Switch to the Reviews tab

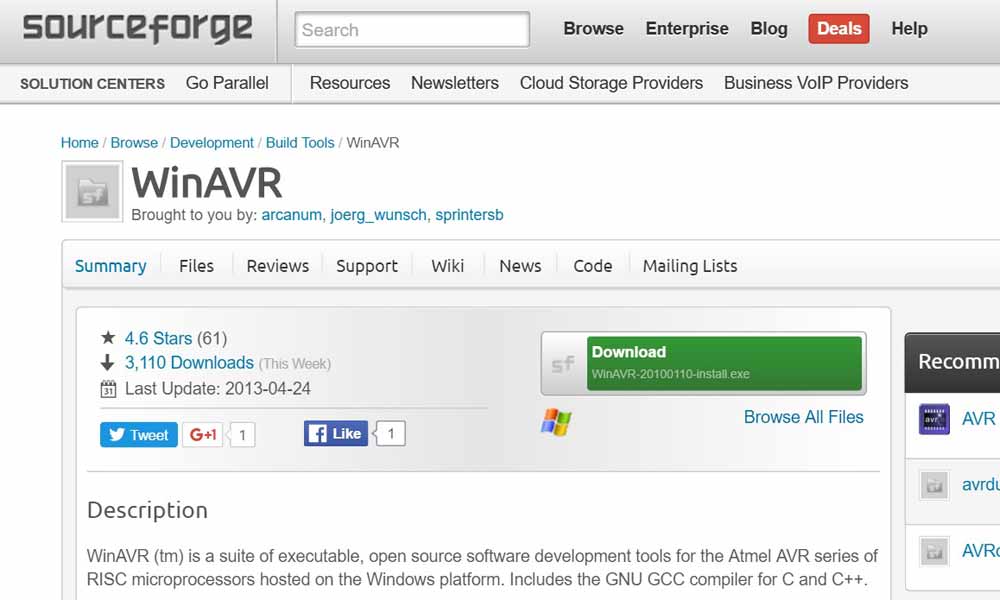tap(277, 266)
